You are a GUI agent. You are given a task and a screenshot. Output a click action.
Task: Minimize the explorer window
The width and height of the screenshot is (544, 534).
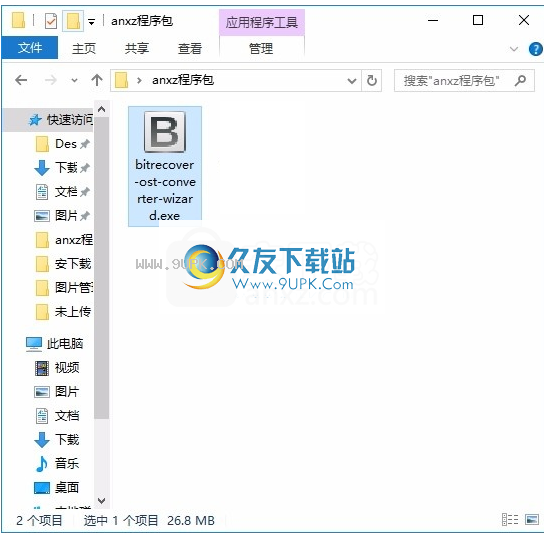pos(433,20)
